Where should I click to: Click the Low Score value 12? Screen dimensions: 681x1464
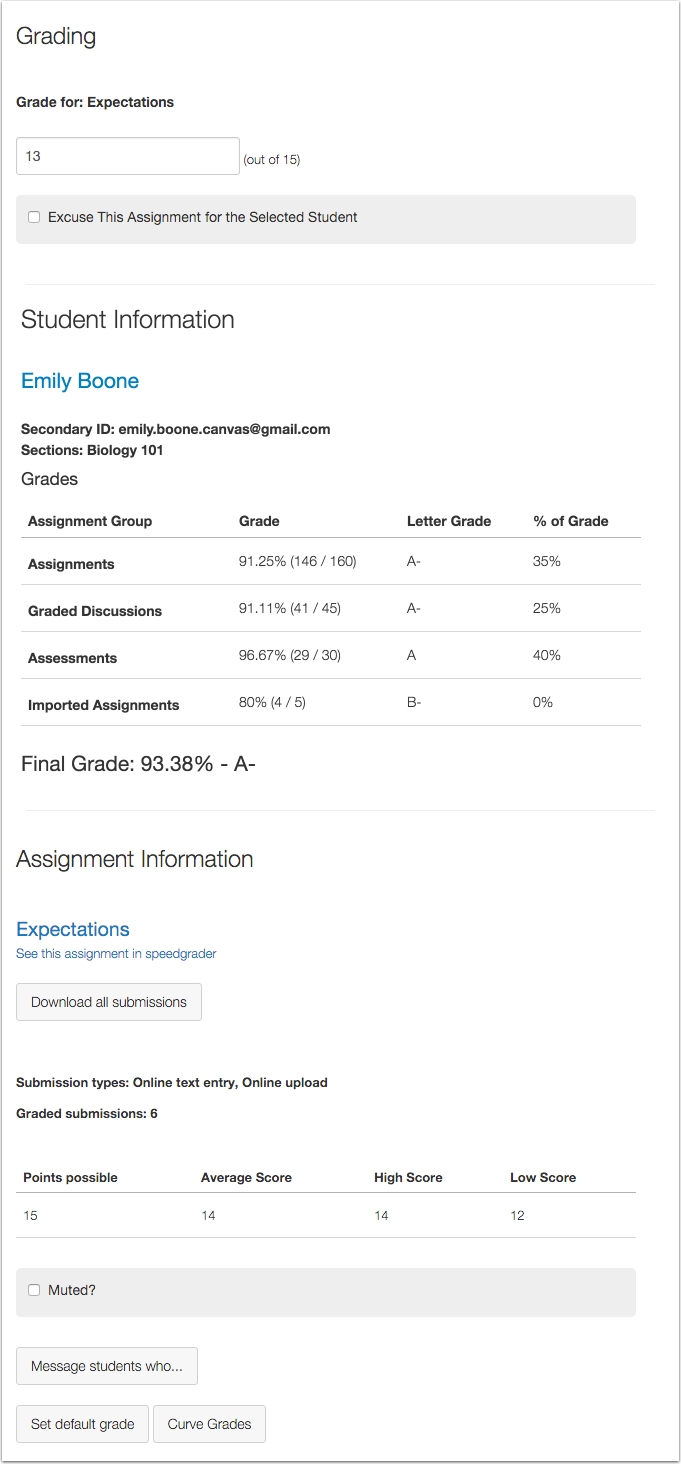point(517,1216)
